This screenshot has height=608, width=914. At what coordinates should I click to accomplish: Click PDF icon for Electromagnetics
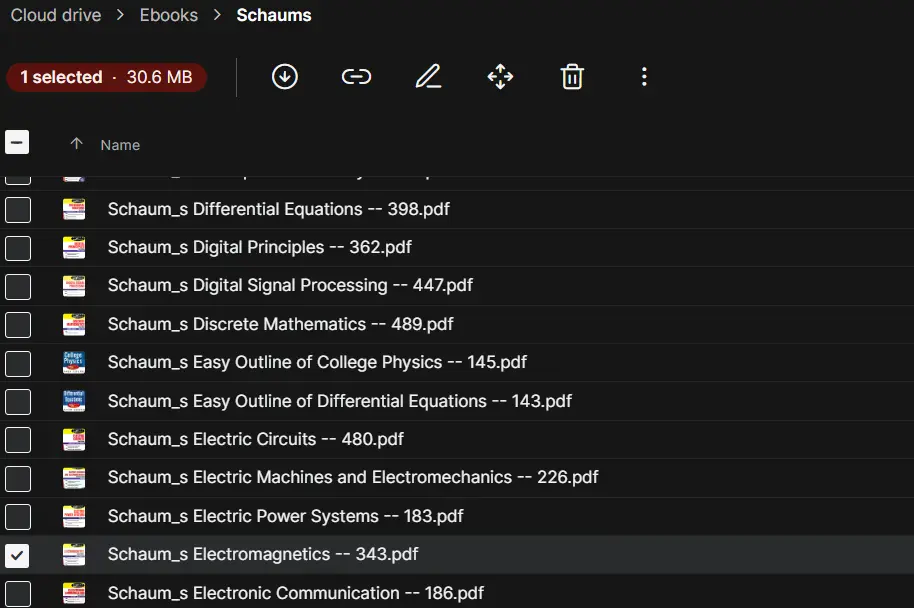(x=74, y=554)
